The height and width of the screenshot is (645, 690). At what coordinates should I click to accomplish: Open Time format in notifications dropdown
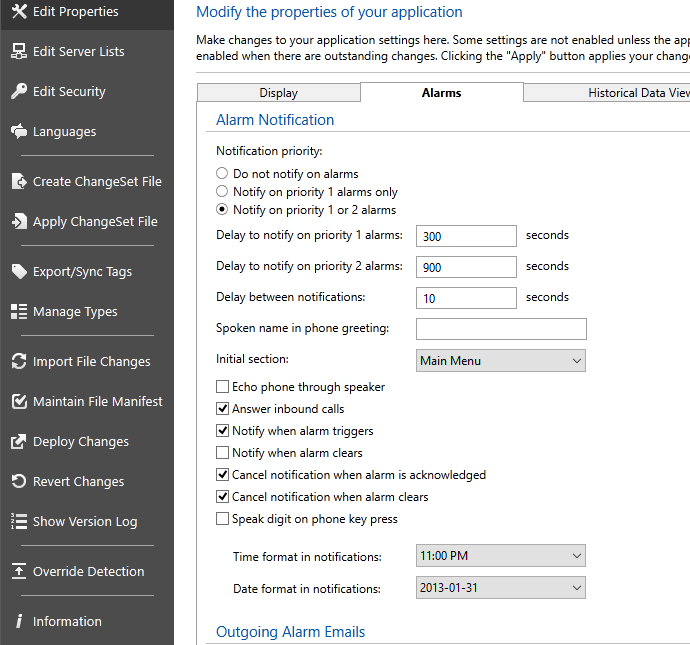(501, 556)
